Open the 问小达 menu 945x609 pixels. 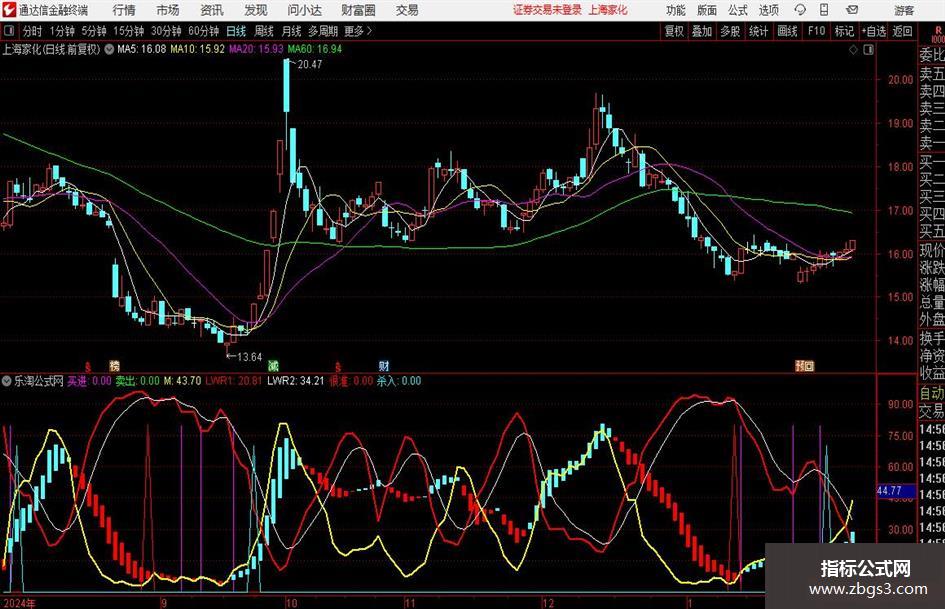coord(304,10)
